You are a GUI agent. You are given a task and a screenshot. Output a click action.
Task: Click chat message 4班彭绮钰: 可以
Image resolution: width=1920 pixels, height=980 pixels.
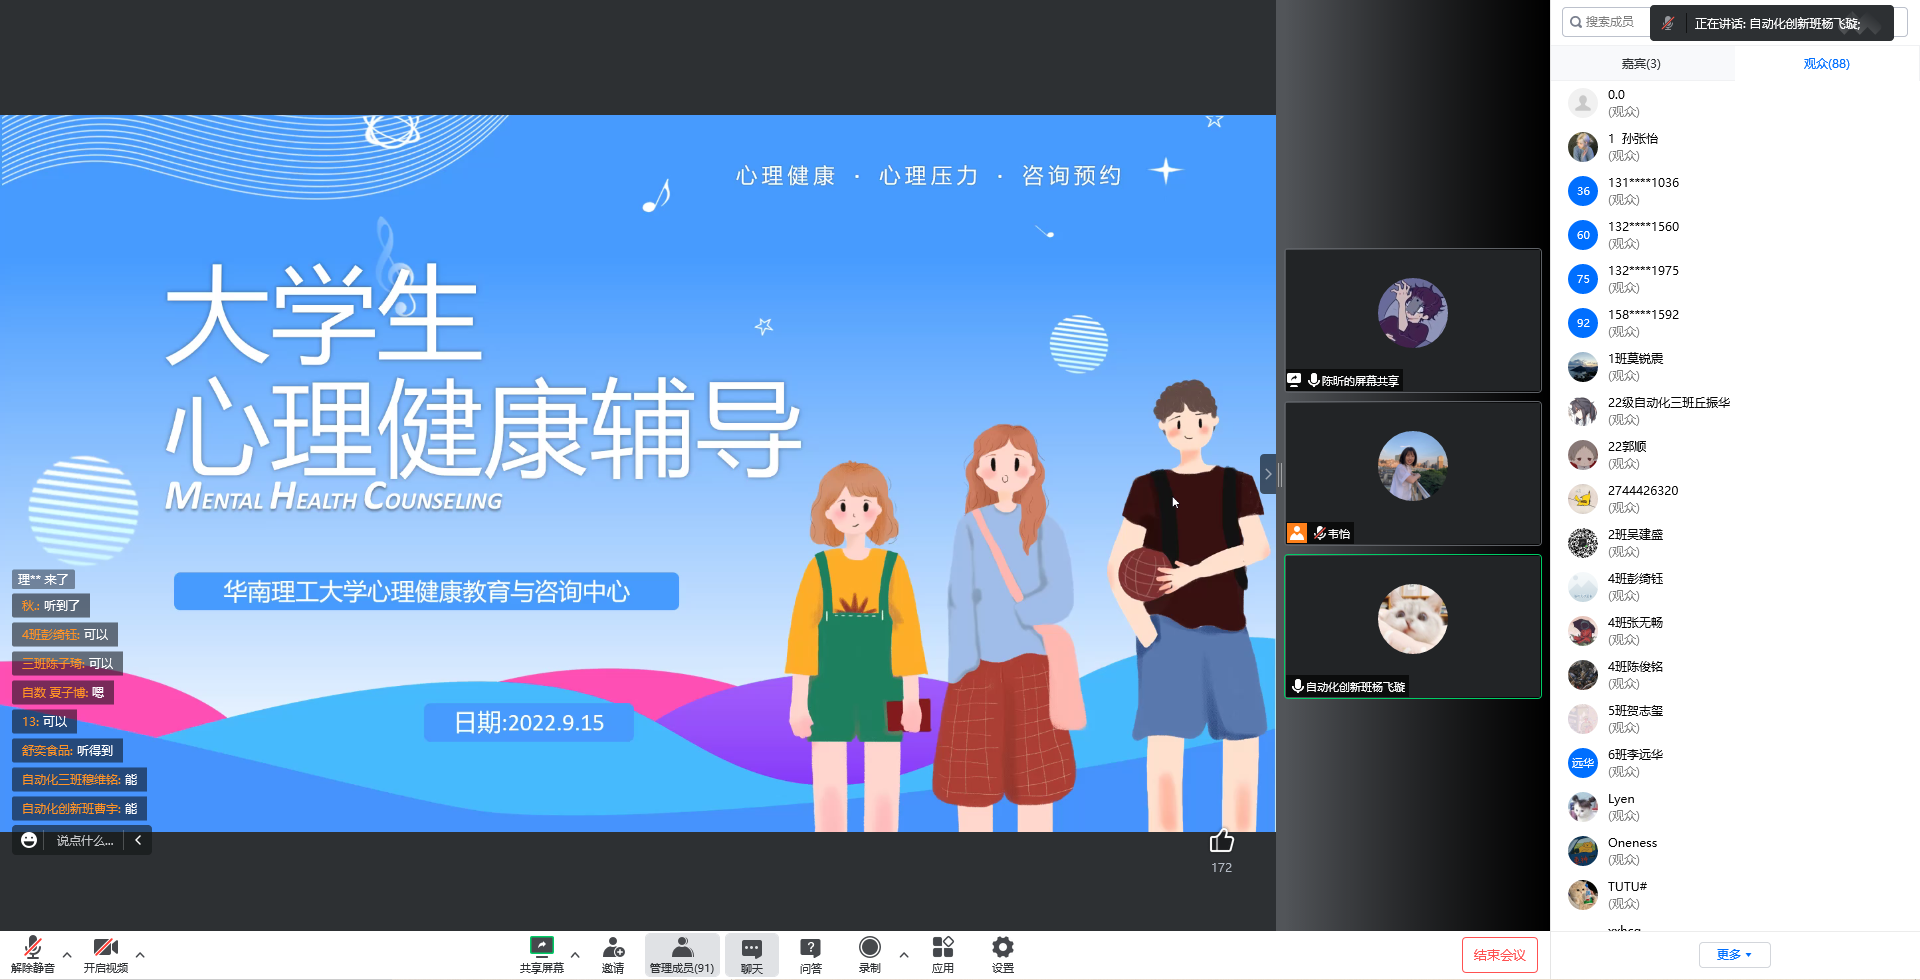(65, 634)
